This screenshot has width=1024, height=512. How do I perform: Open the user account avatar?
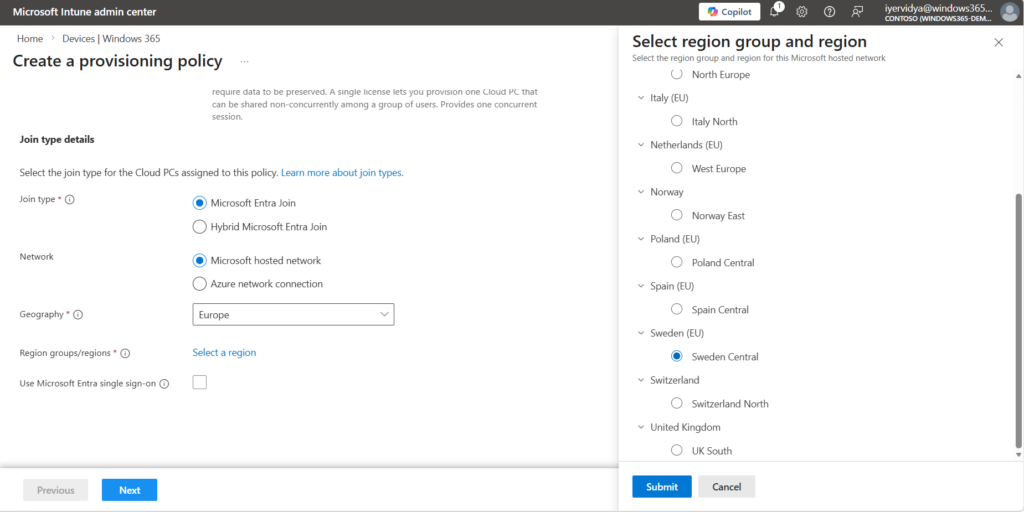(x=1009, y=12)
